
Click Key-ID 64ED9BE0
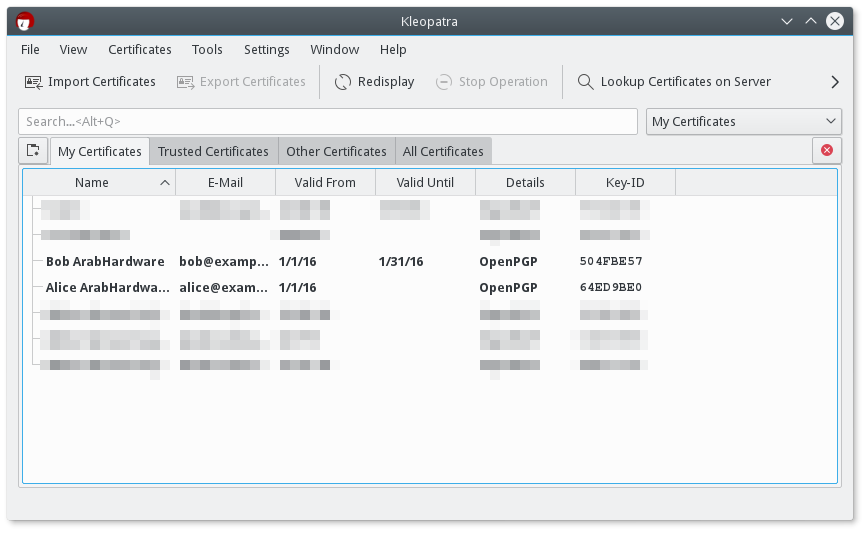click(611, 287)
